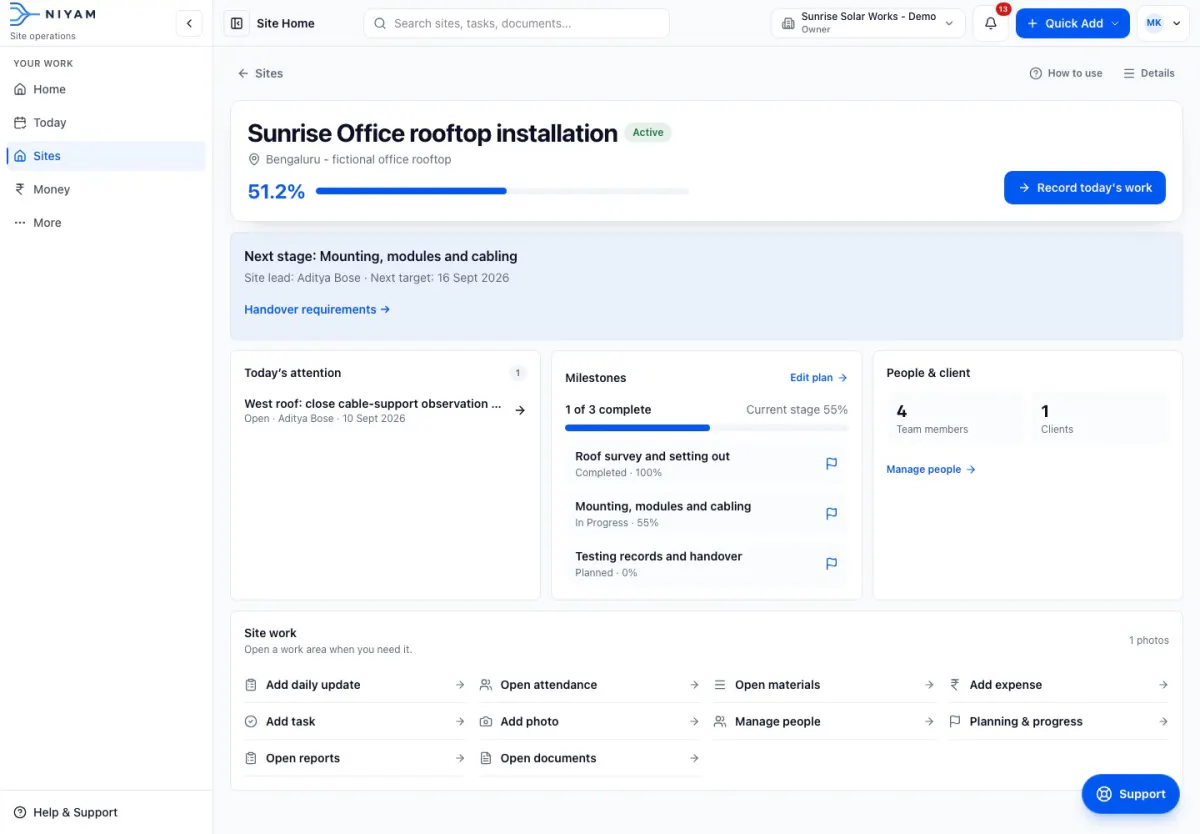Open the MK user avatar menu

pos(1162,23)
